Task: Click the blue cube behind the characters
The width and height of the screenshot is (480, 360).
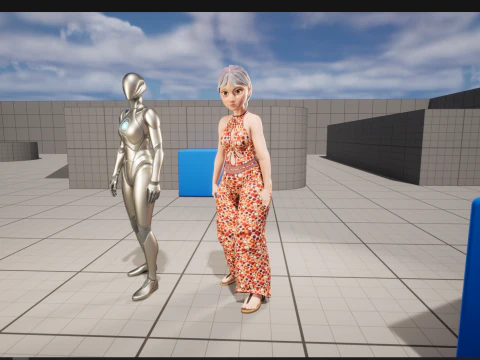Action: point(198,173)
